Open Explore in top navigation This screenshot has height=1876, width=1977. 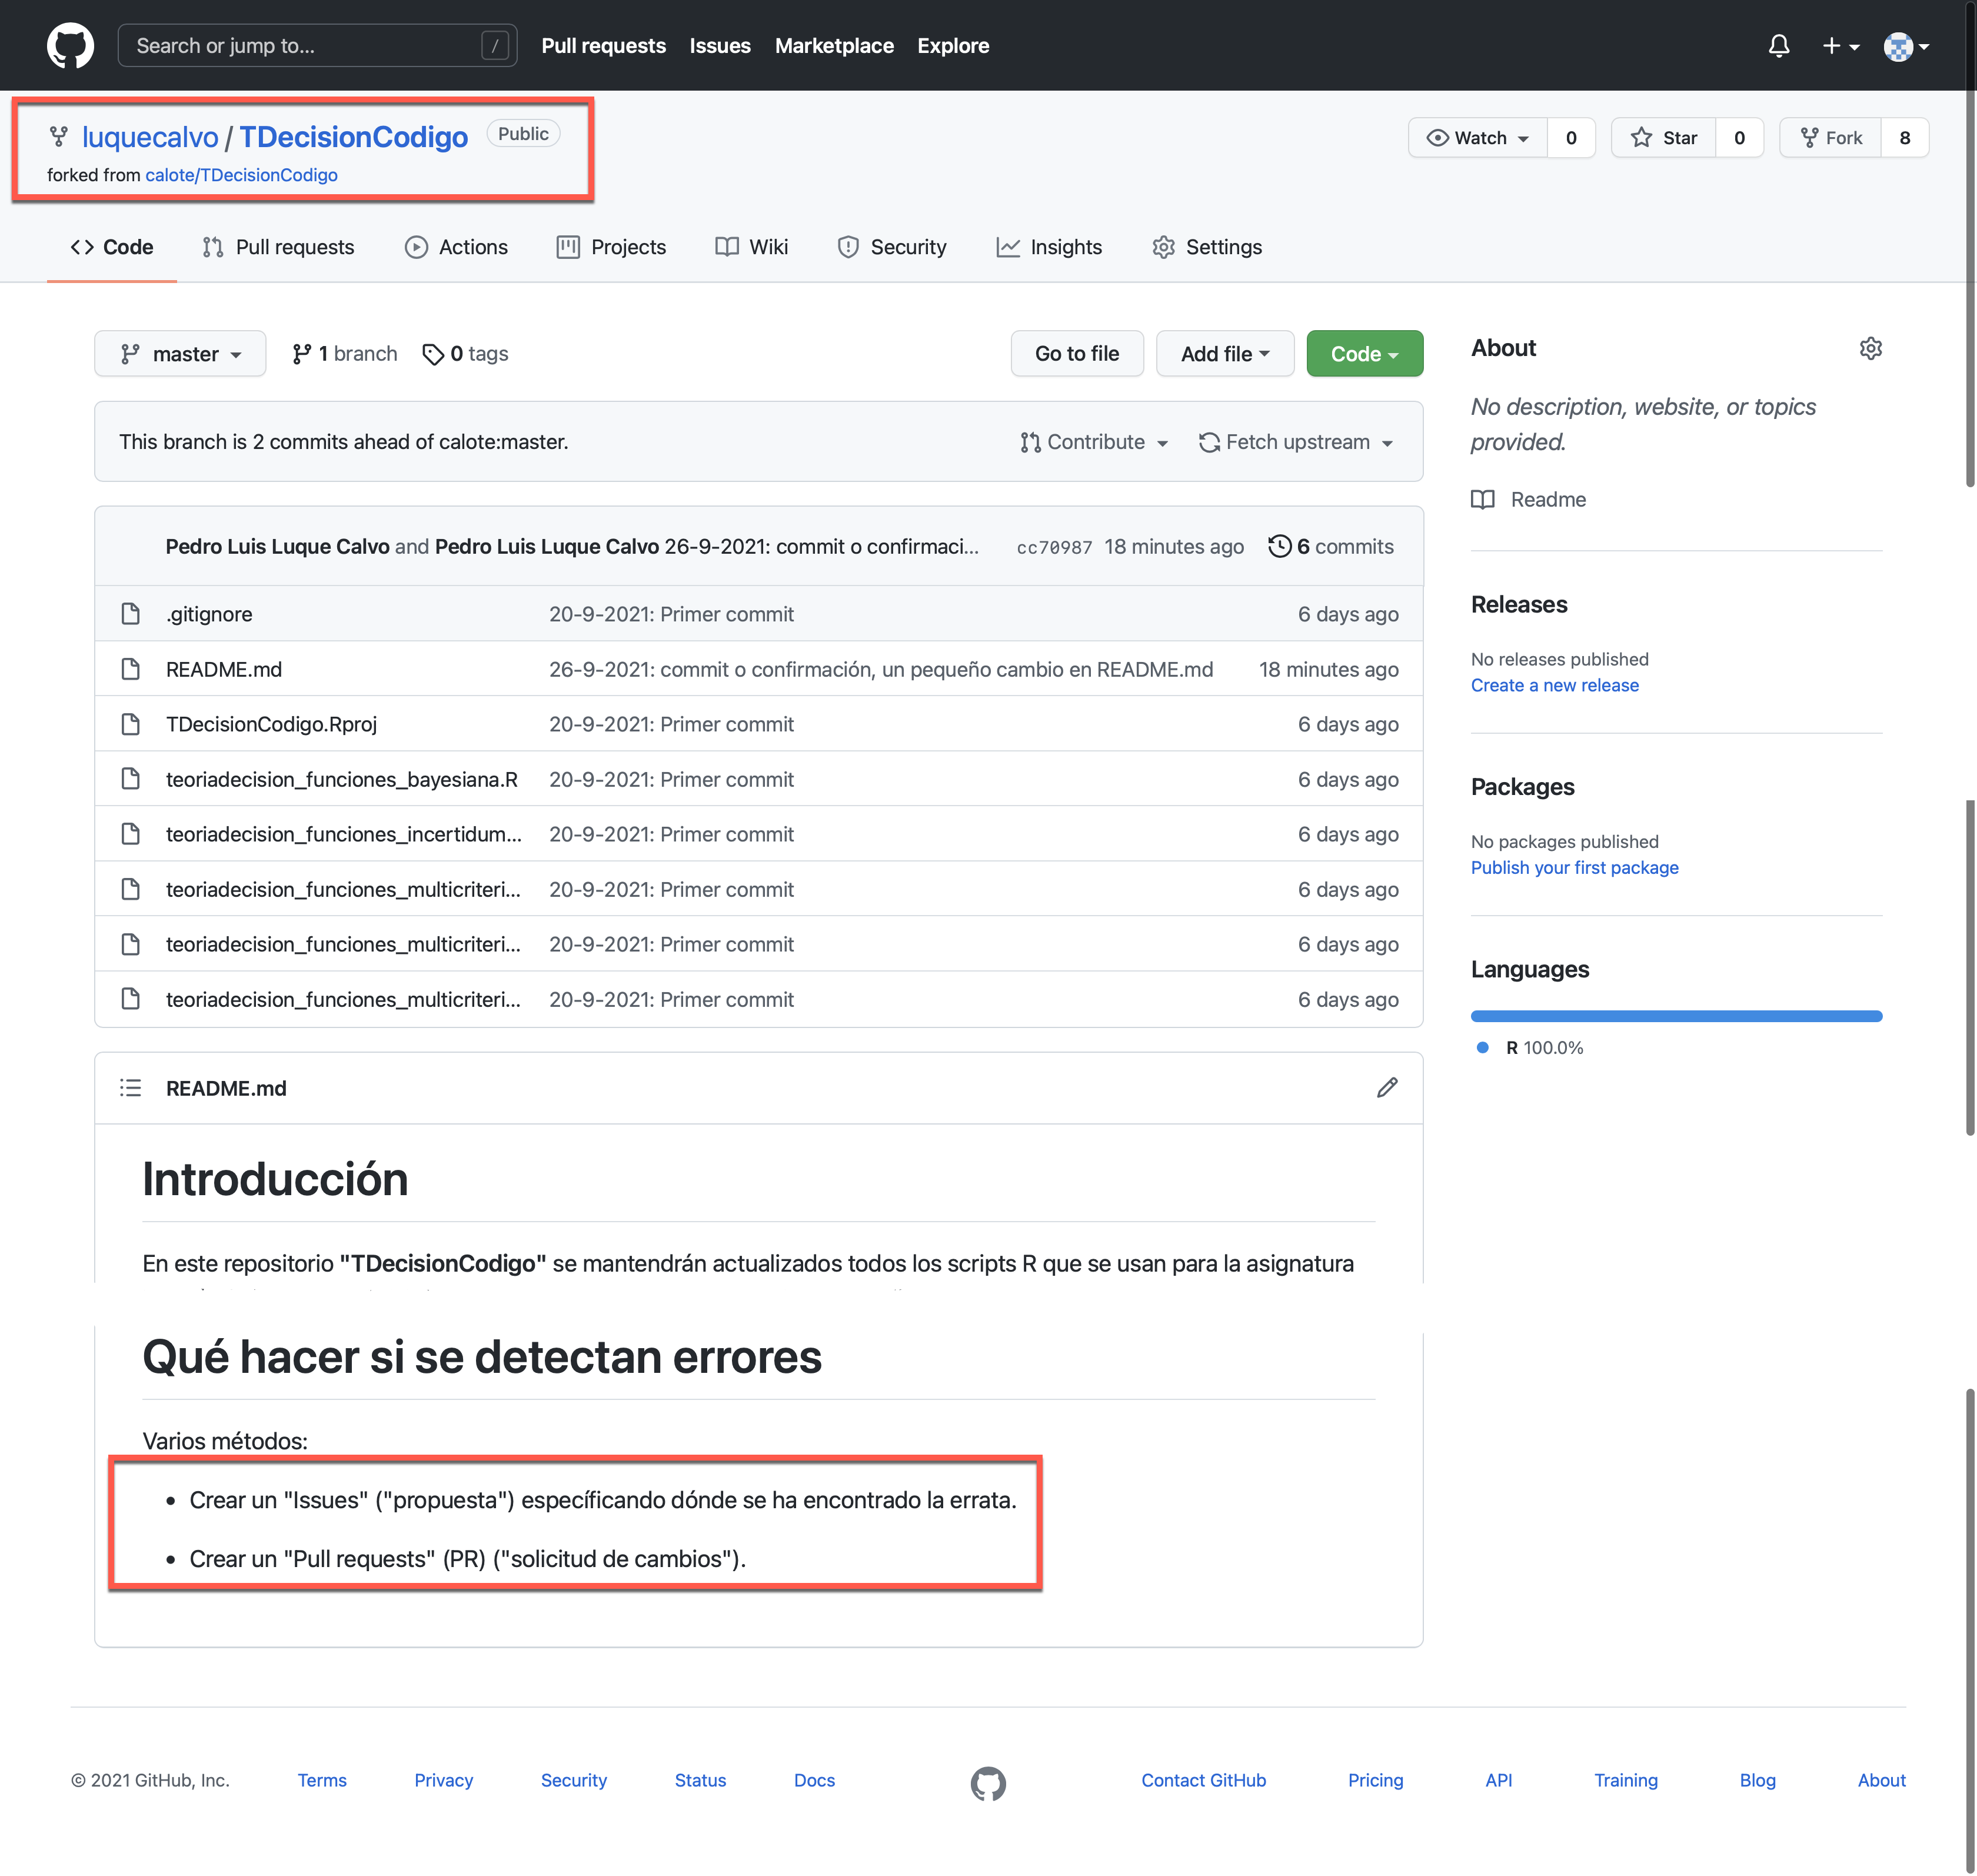point(952,46)
